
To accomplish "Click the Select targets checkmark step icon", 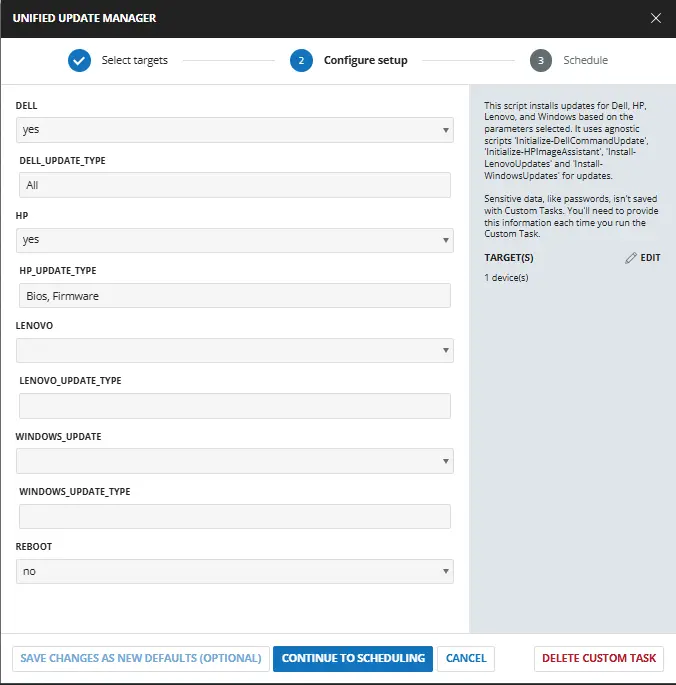I will [x=79, y=60].
